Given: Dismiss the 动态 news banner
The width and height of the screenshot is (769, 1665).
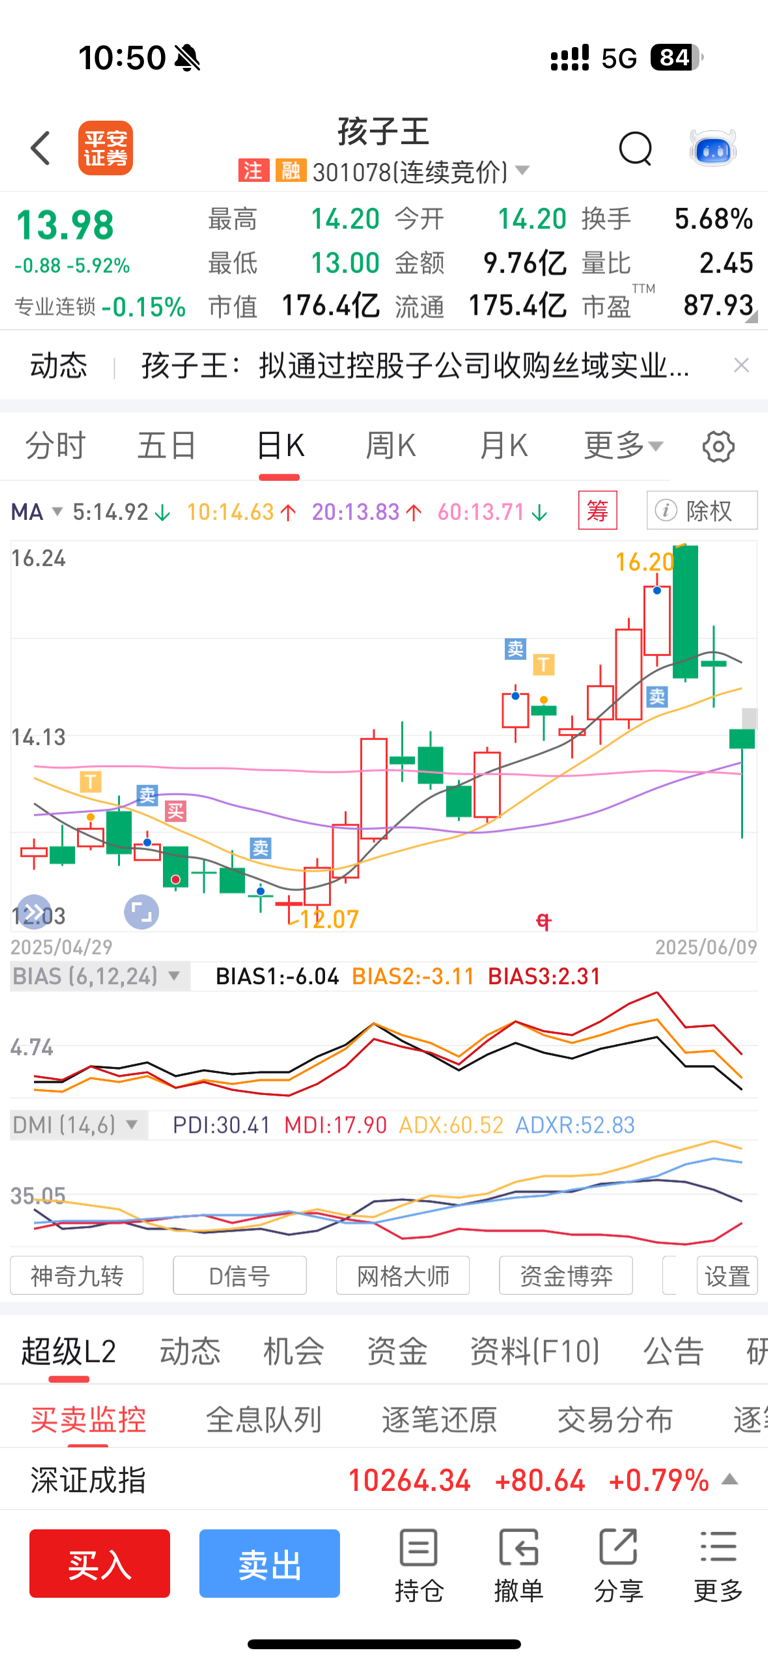Looking at the screenshot, I should click(741, 365).
